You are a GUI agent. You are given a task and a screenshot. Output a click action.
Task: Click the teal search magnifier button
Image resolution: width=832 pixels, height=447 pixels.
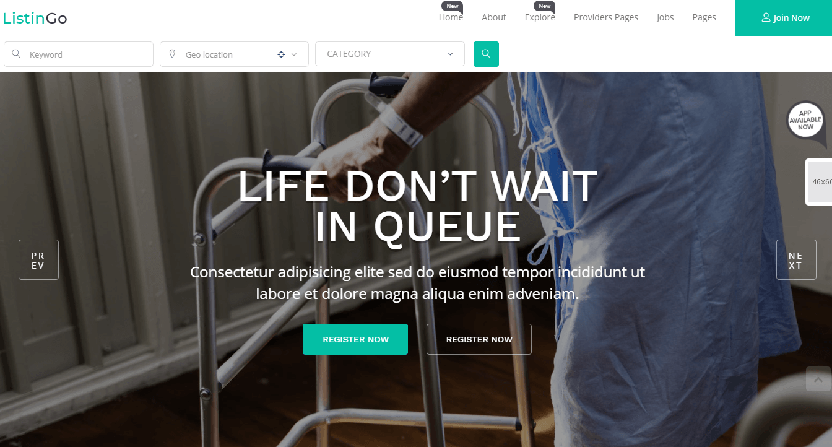pos(486,54)
